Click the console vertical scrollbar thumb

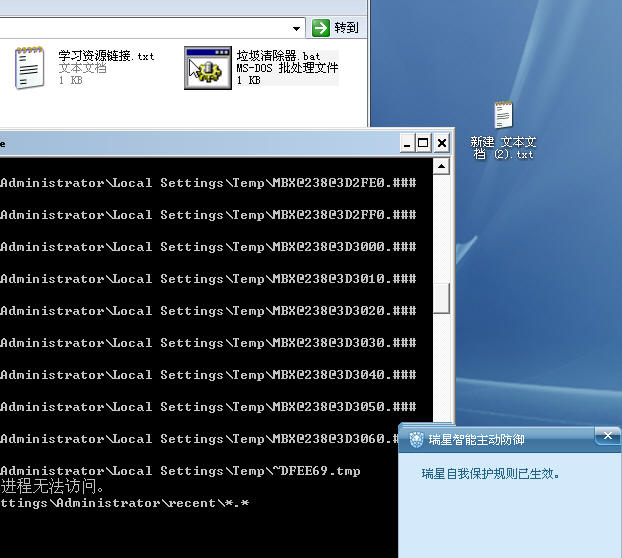coord(441,298)
